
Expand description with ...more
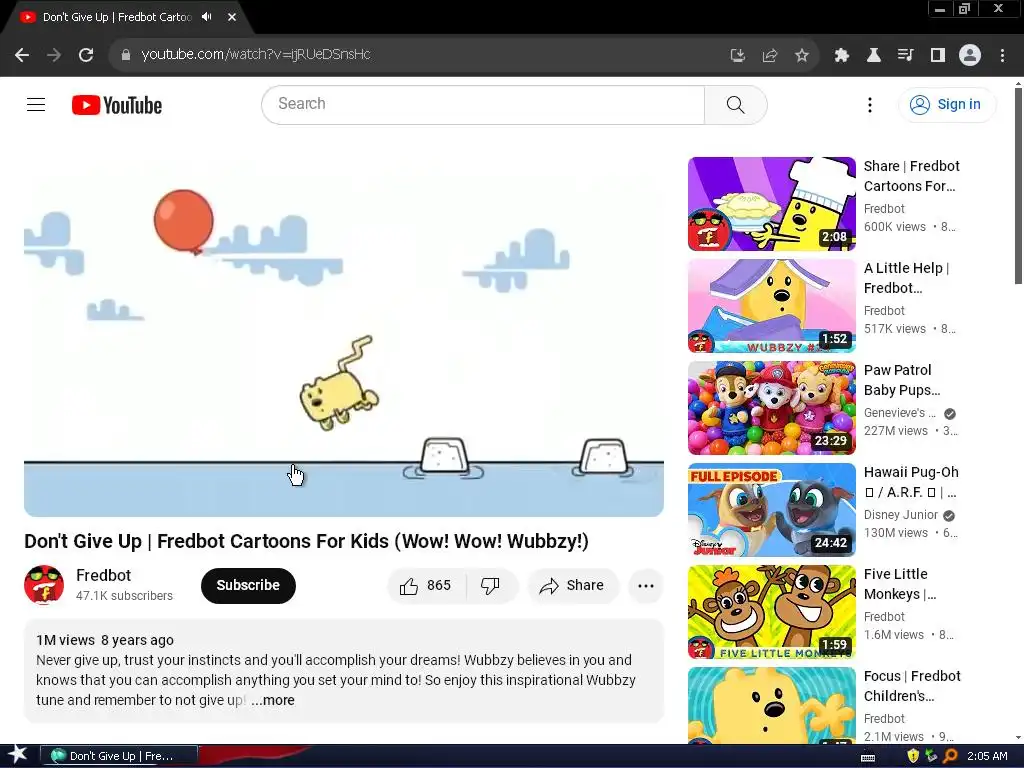(273, 700)
